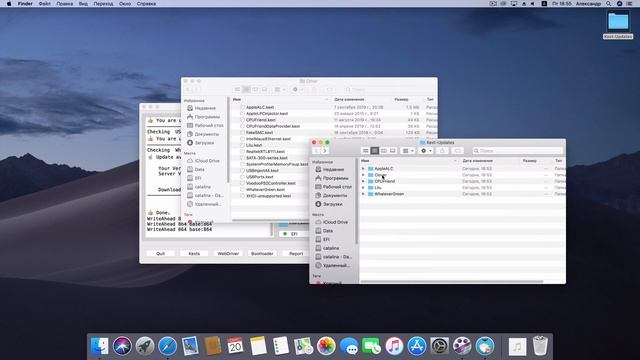The width and height of the screenshot is (640, 360).
Task: Open Trash in the Dock
Action: [x=540, y=346]
